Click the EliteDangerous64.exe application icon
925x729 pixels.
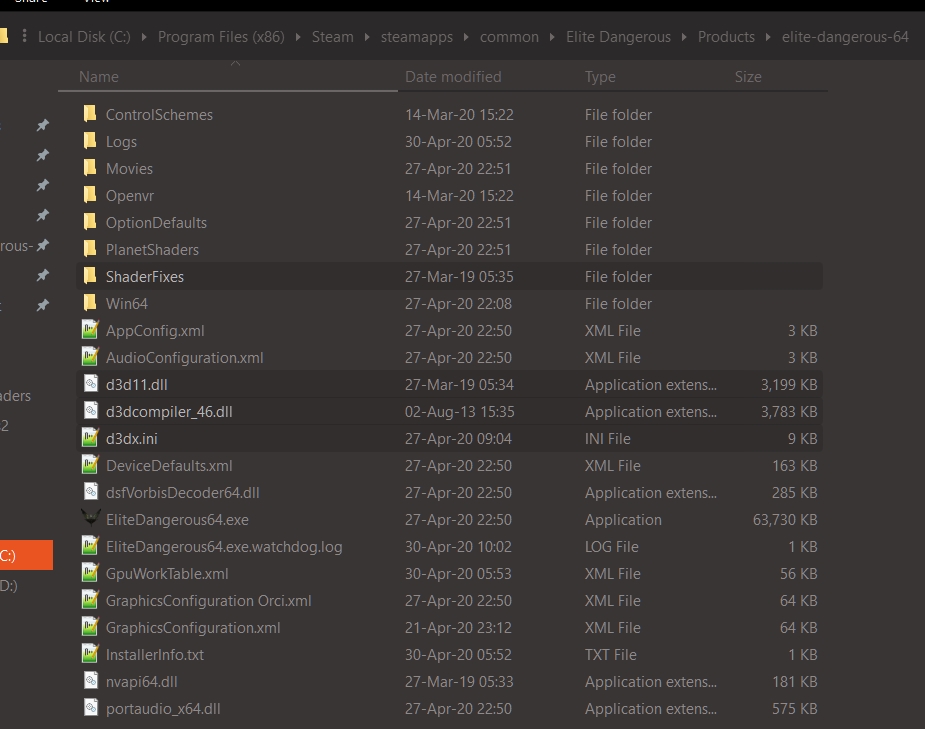90,518
